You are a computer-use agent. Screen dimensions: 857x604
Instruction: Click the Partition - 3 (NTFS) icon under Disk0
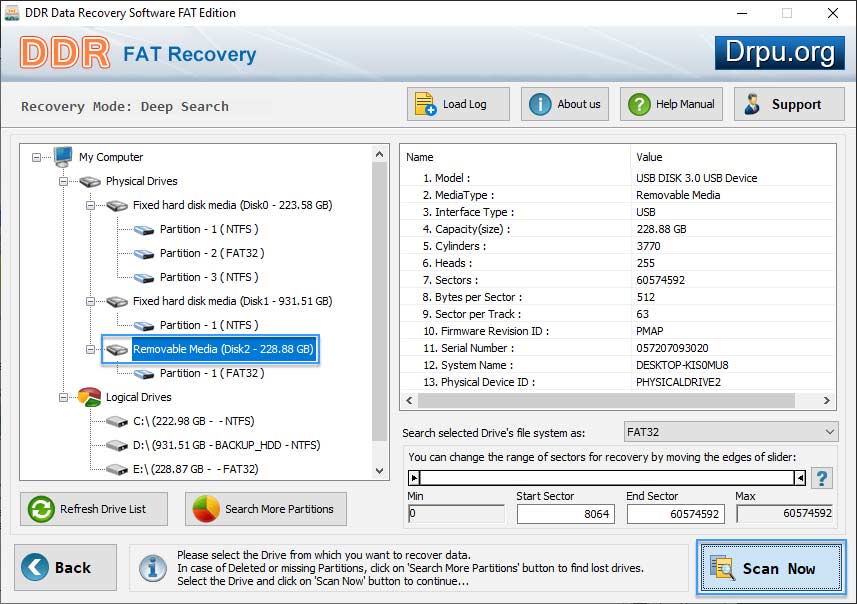click(x=144, y=278)
